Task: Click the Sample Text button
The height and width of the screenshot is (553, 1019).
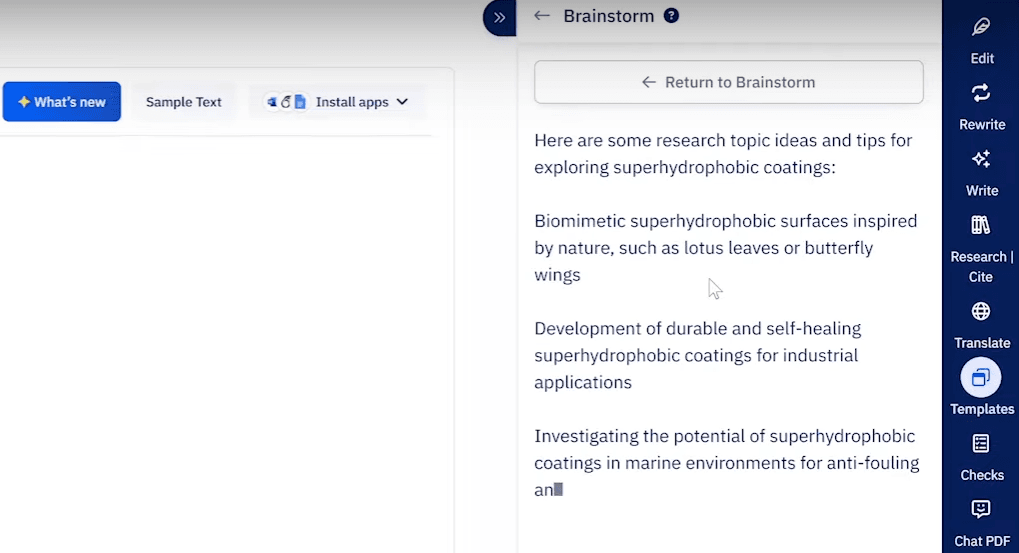Action: [x=183, y=102]
